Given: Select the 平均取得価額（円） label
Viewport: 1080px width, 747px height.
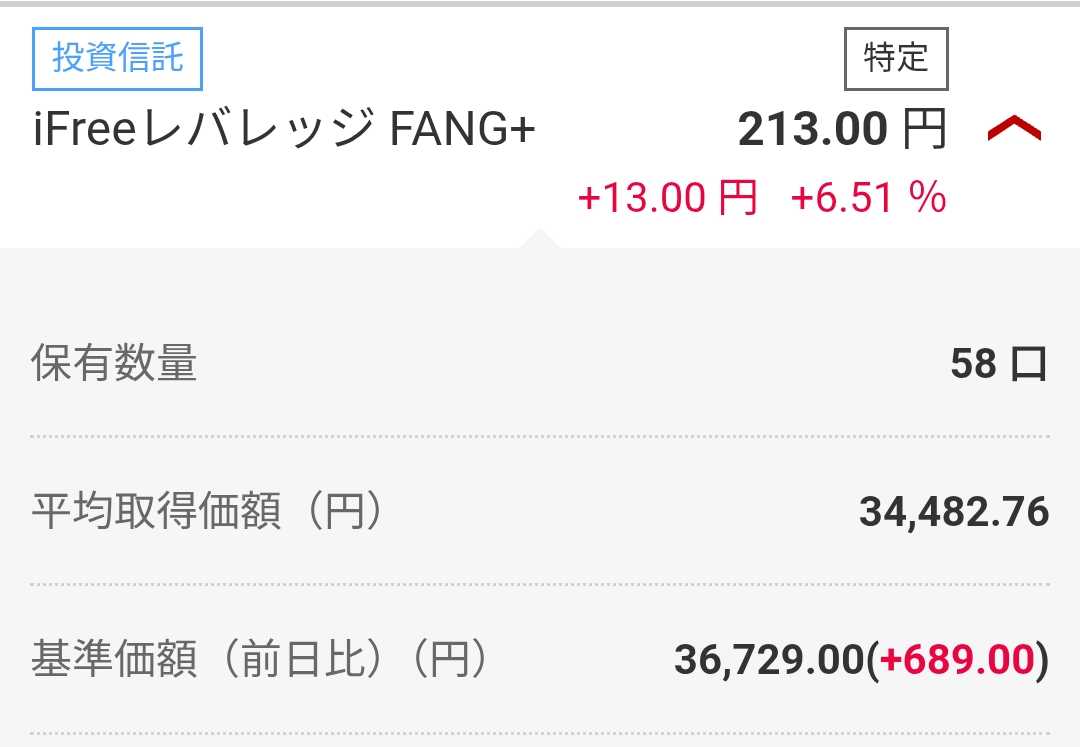Looking at the screenshot, I should [207, 512].
